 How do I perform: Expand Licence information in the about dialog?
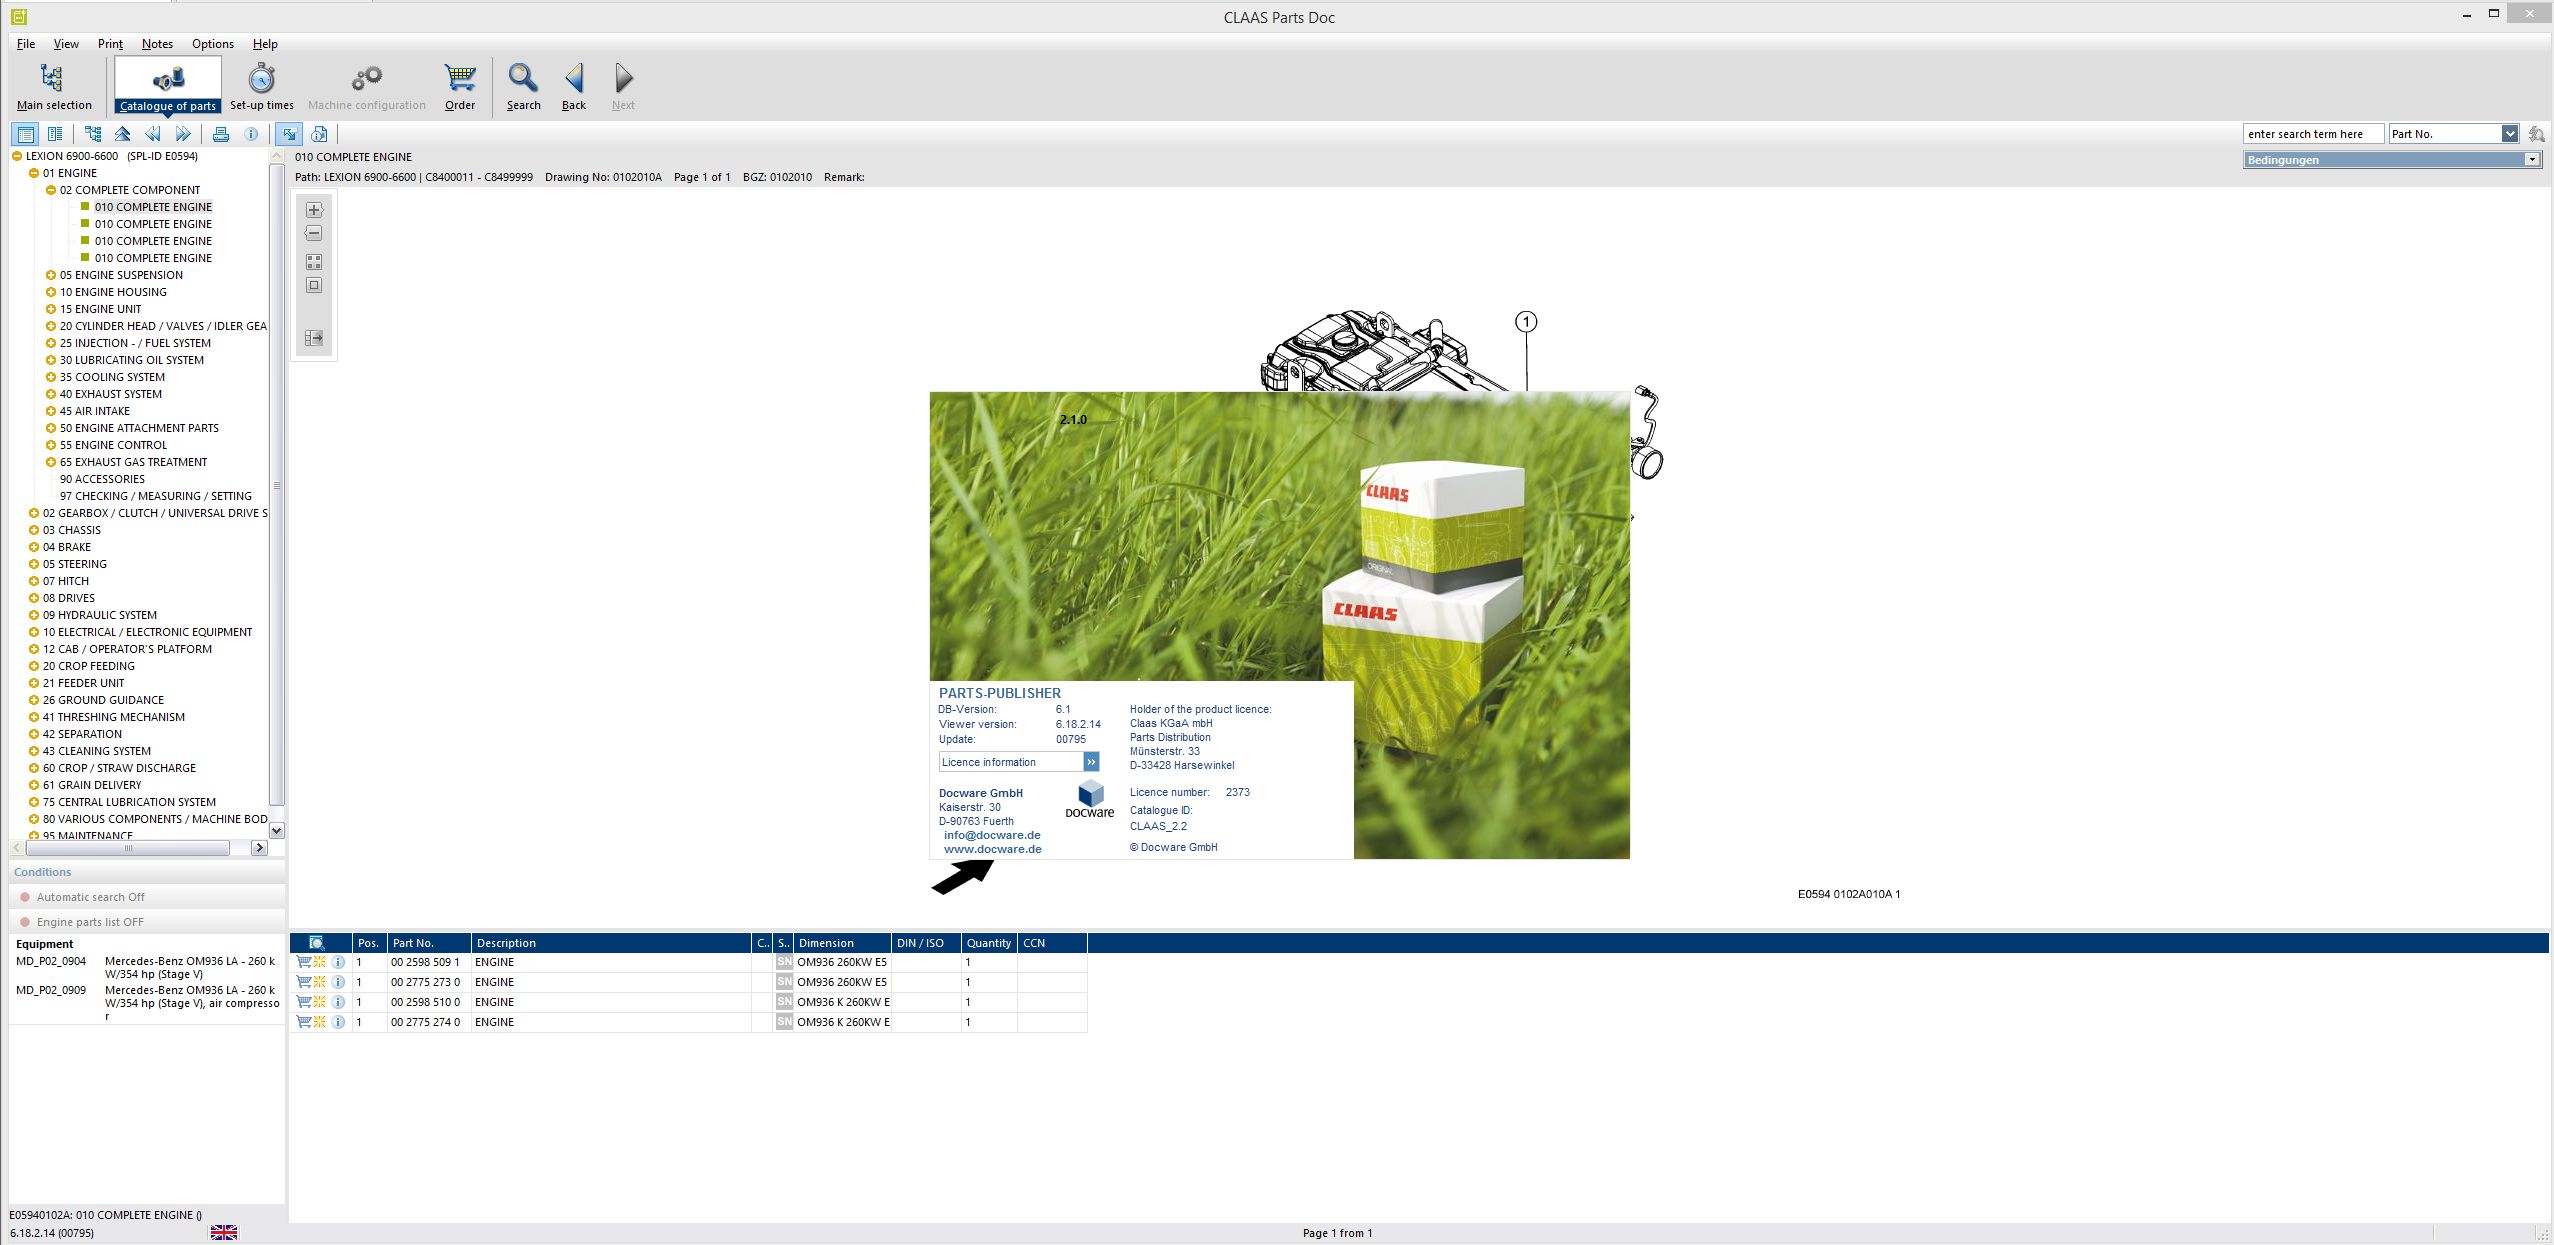[1091, 762]
